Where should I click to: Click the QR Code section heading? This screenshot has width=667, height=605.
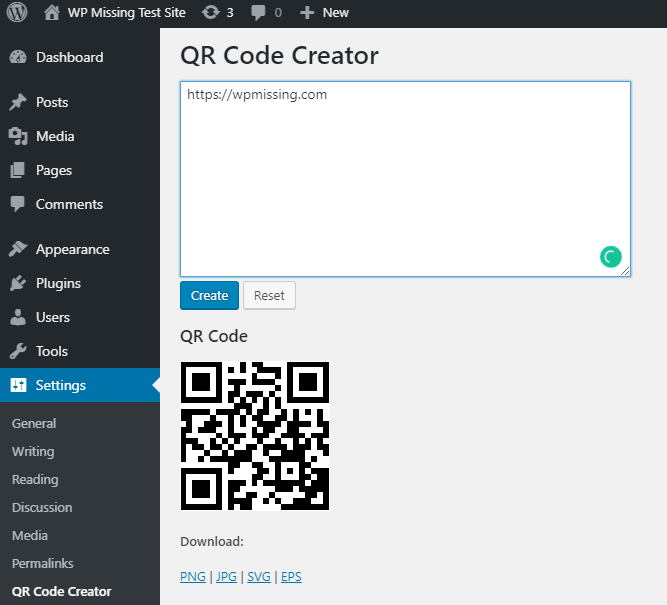pyautogui.click(x=214, y=336)
